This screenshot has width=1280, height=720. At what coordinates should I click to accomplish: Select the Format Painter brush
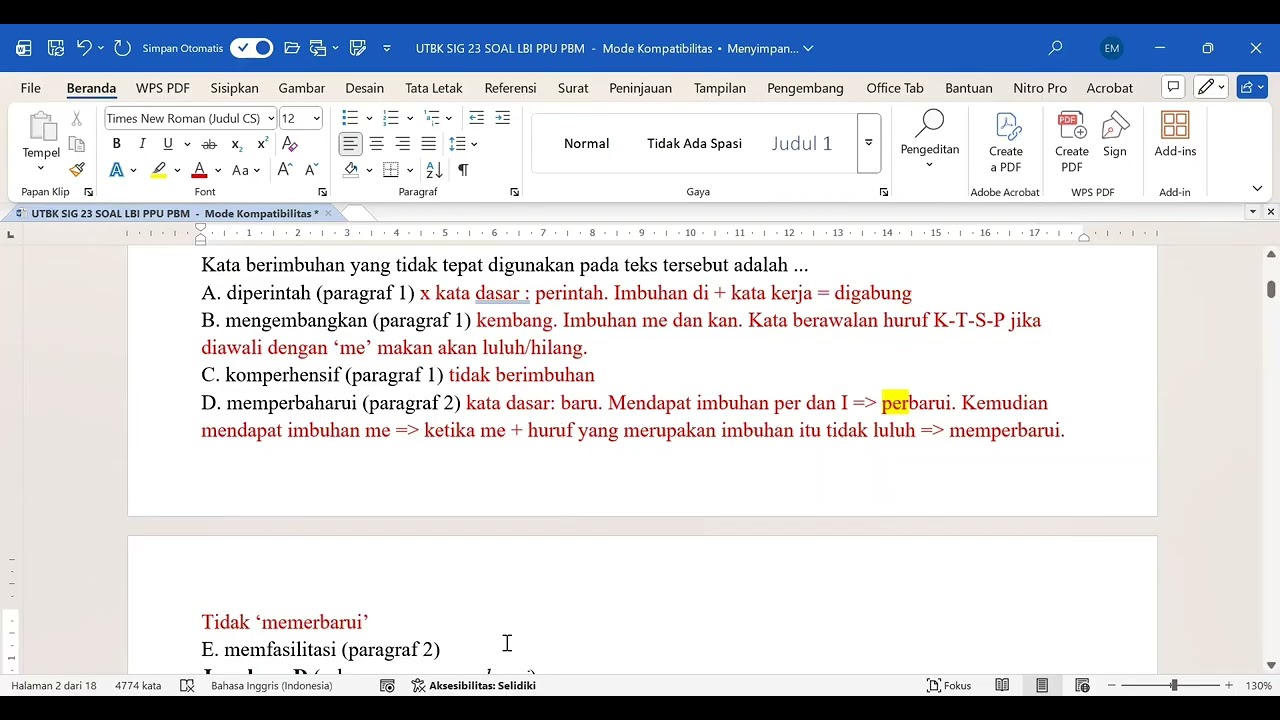pos(76,169)
